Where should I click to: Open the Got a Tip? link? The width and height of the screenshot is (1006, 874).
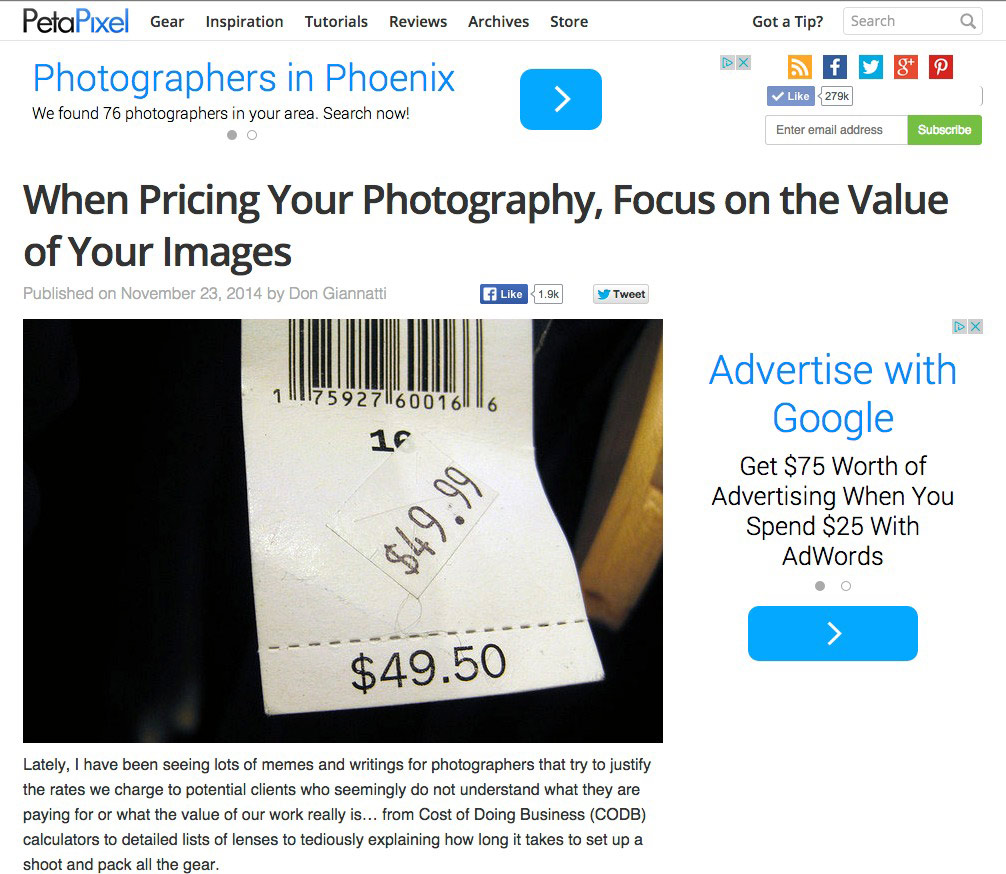[787, 22]
